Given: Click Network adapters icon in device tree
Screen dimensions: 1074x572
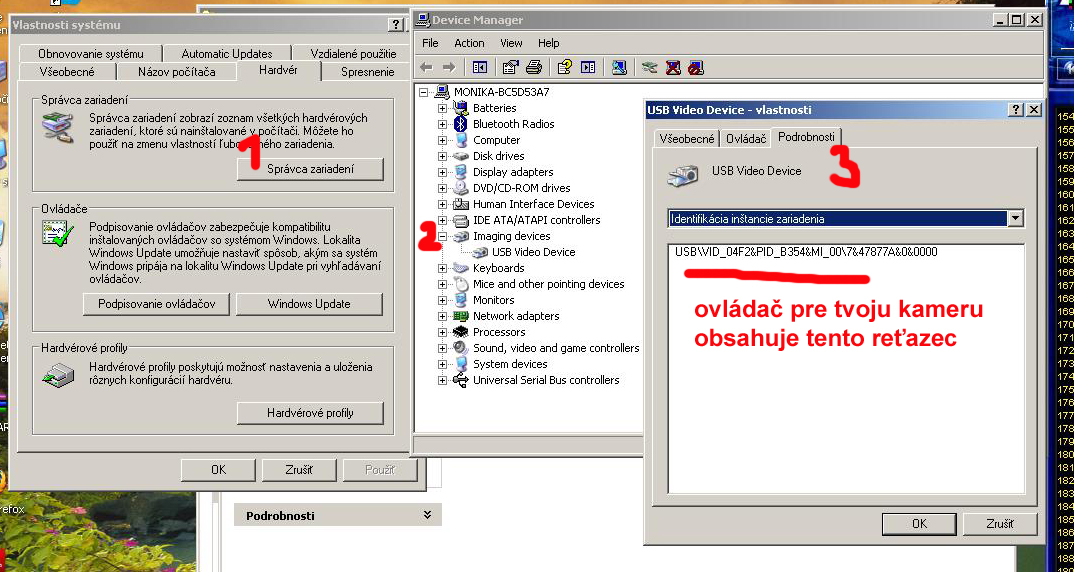Looking at the screenshot, I should (461, 316).
